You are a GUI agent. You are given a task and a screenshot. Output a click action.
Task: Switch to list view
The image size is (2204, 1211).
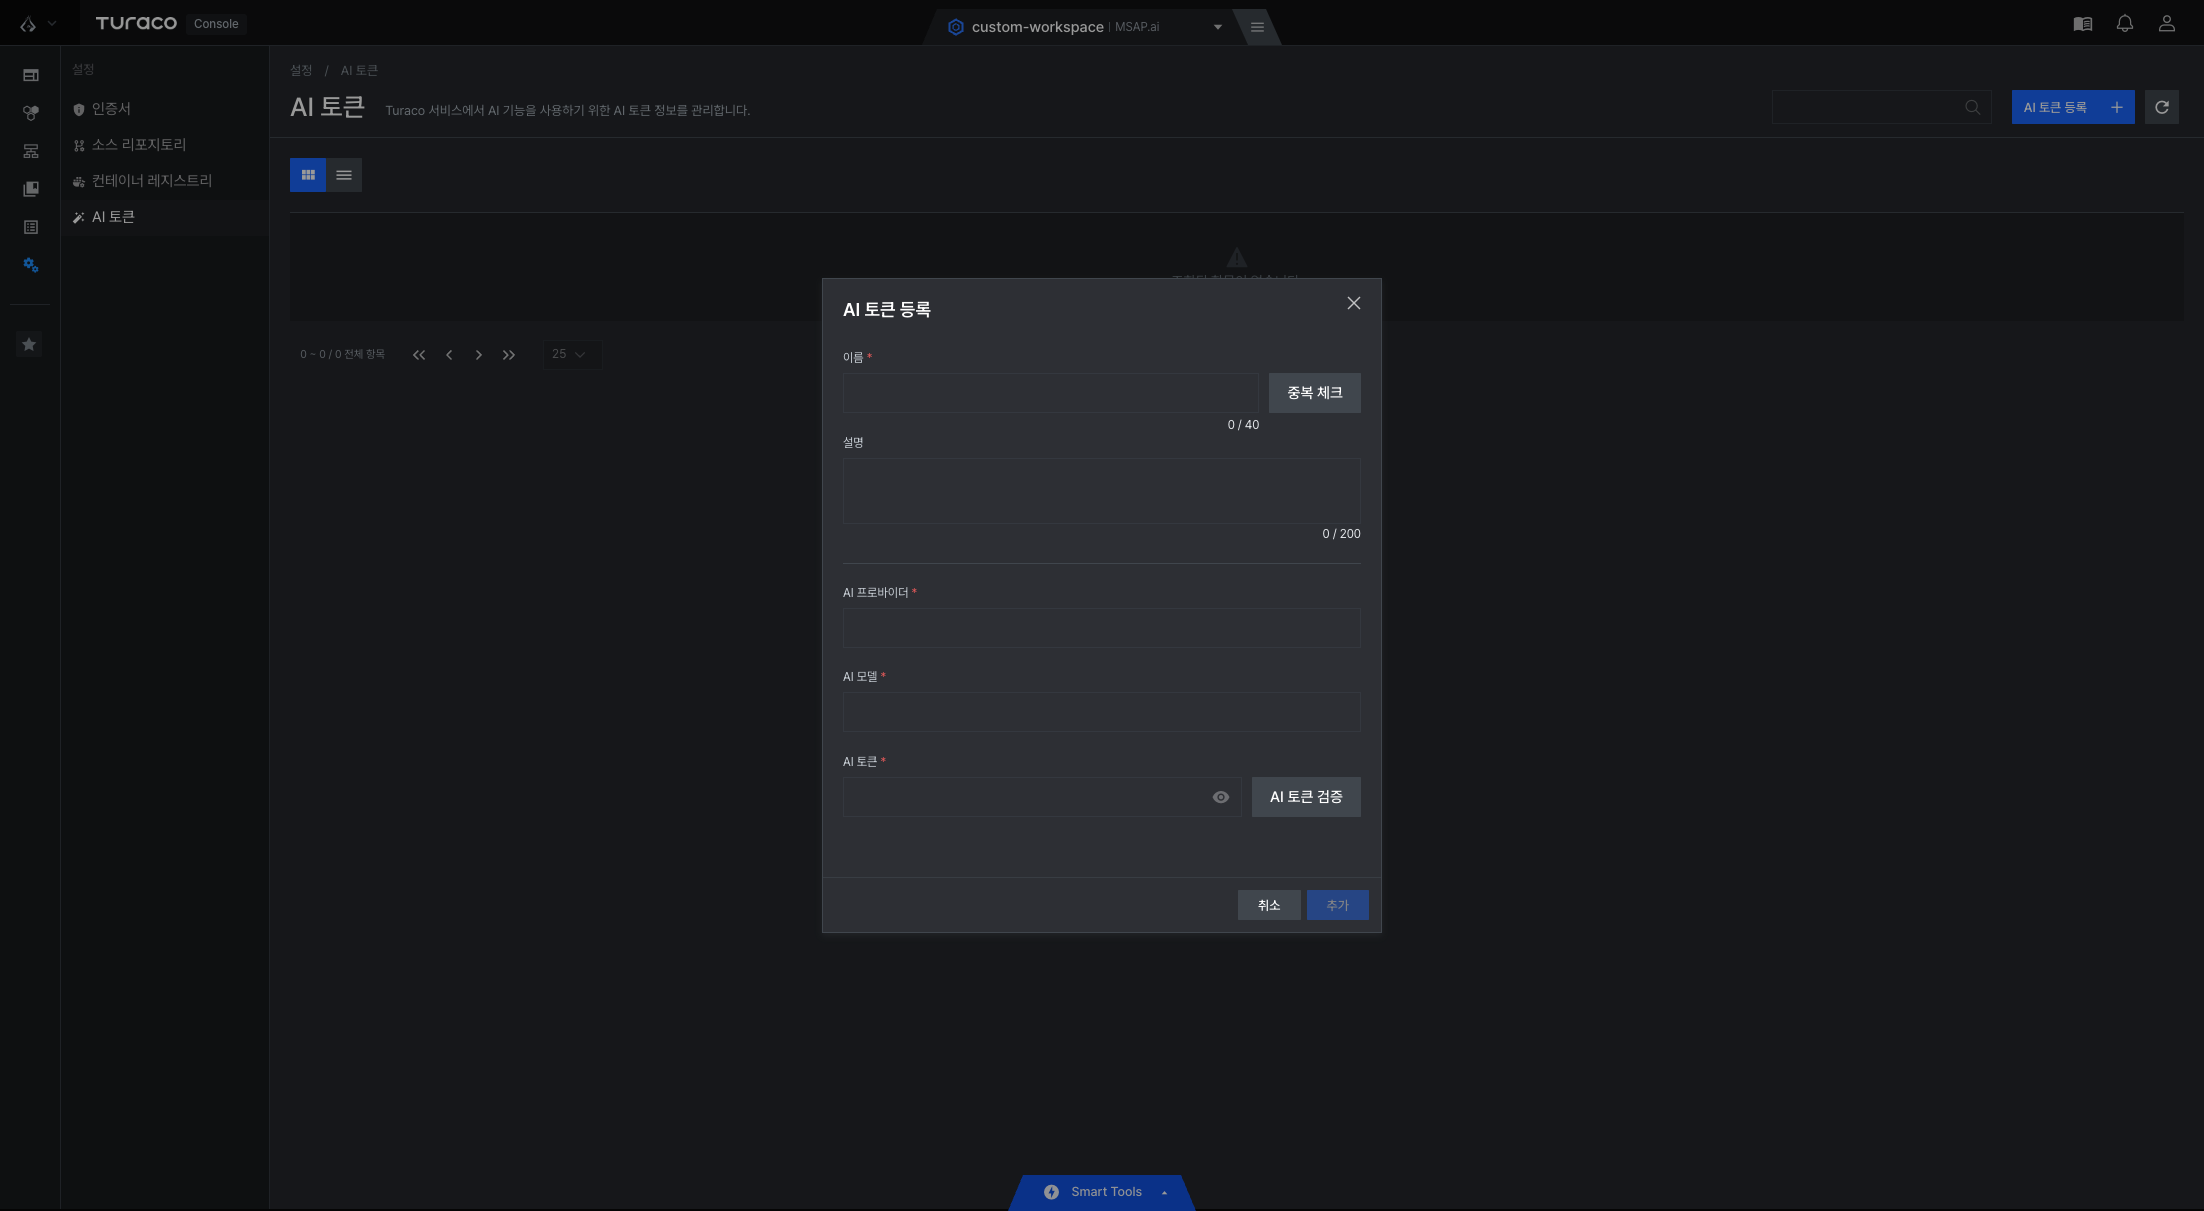point(344,175)
